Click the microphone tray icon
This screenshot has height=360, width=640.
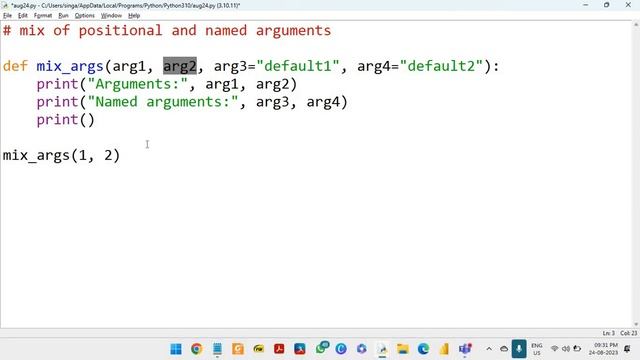[x=519, y=349]
